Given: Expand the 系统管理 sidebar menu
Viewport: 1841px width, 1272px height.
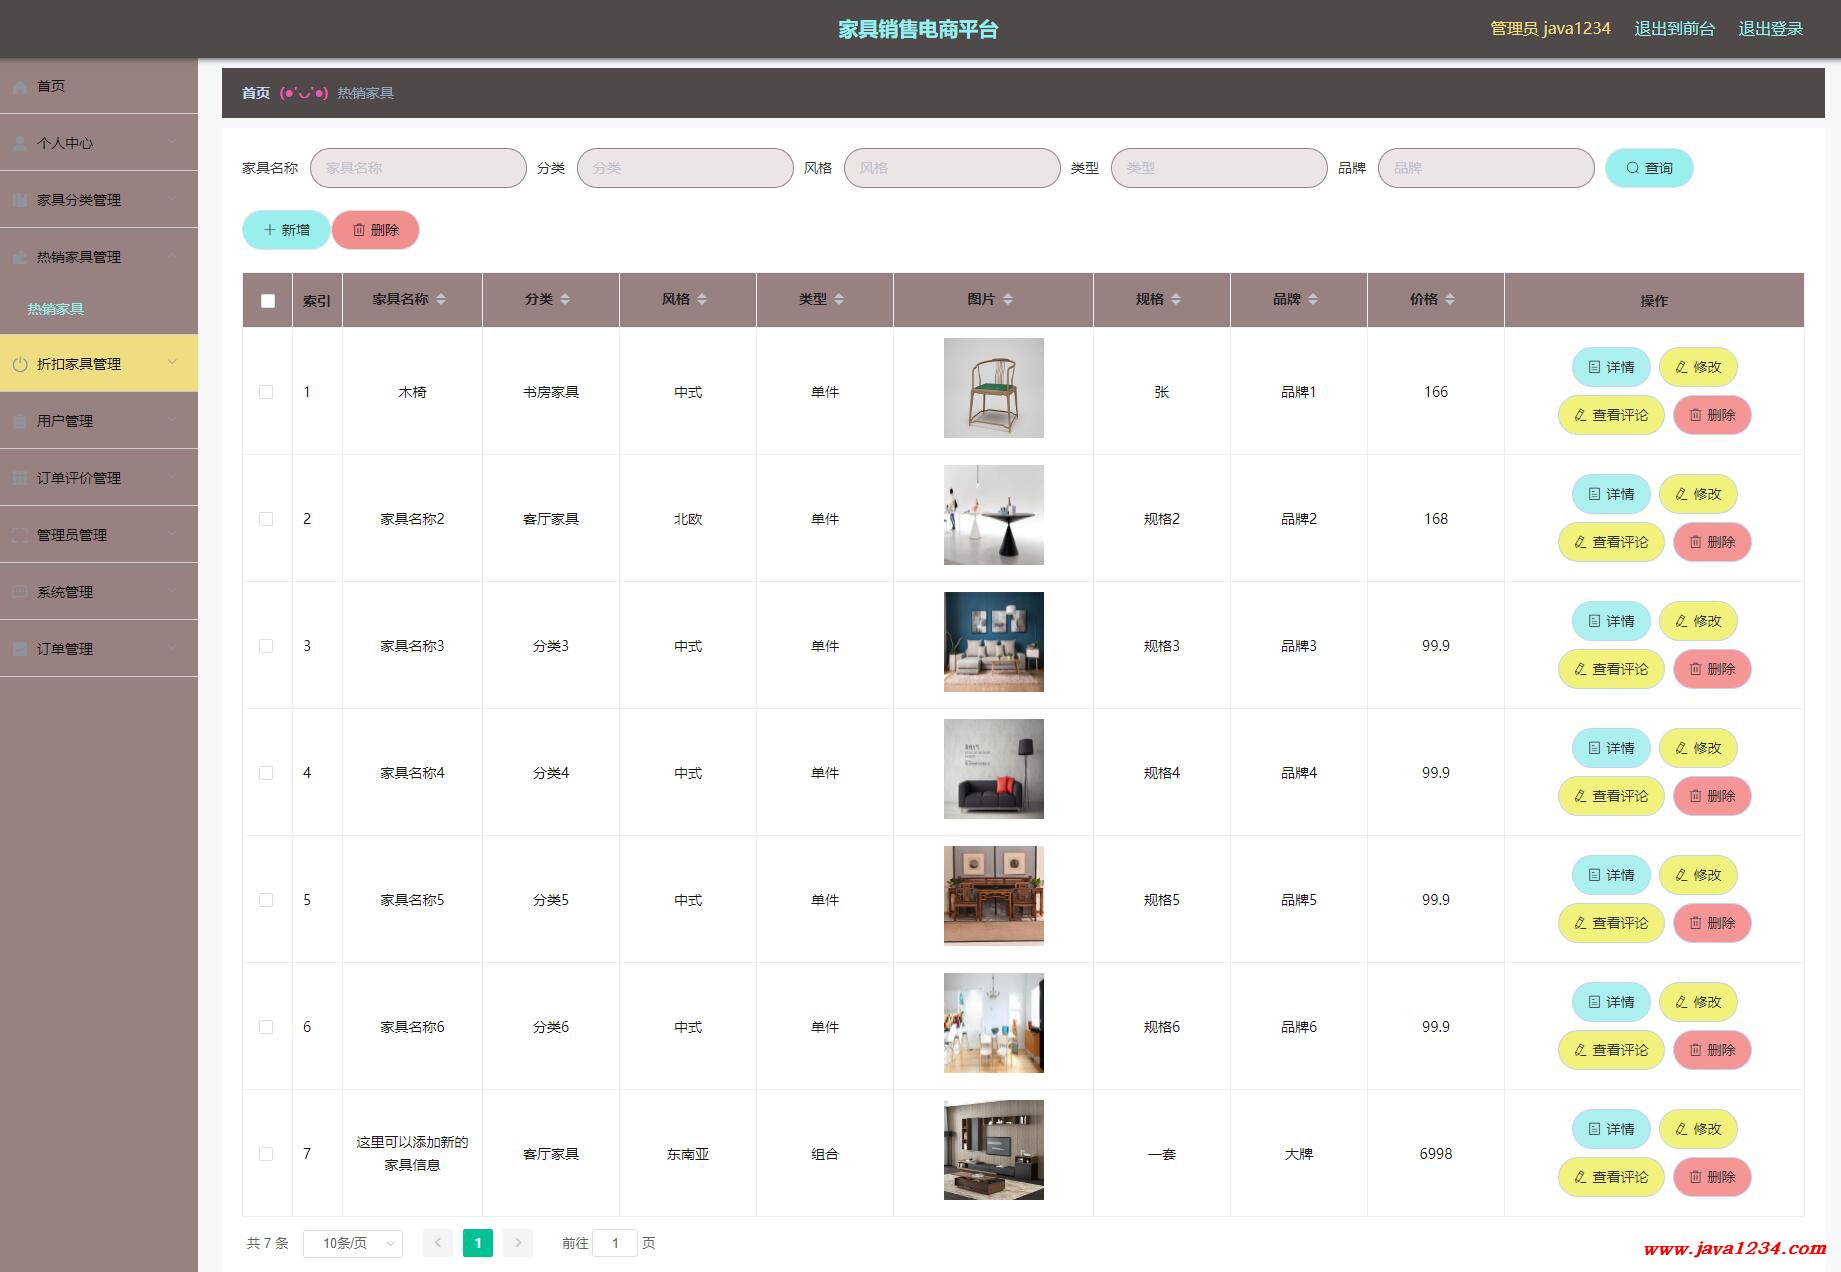Looking at the screenshot, I should click(99, 592).
